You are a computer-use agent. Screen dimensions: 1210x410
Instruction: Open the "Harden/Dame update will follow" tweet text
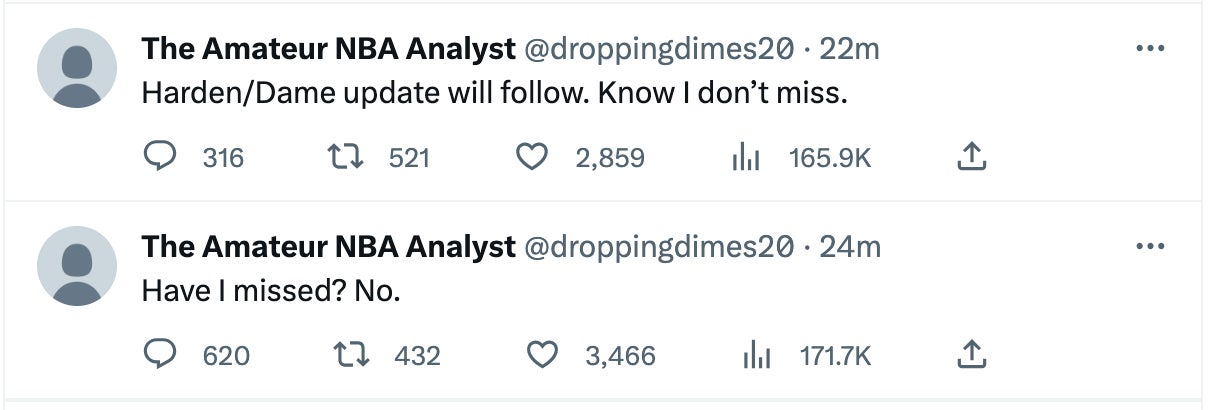pyautogui.click(x=494, y=93)
